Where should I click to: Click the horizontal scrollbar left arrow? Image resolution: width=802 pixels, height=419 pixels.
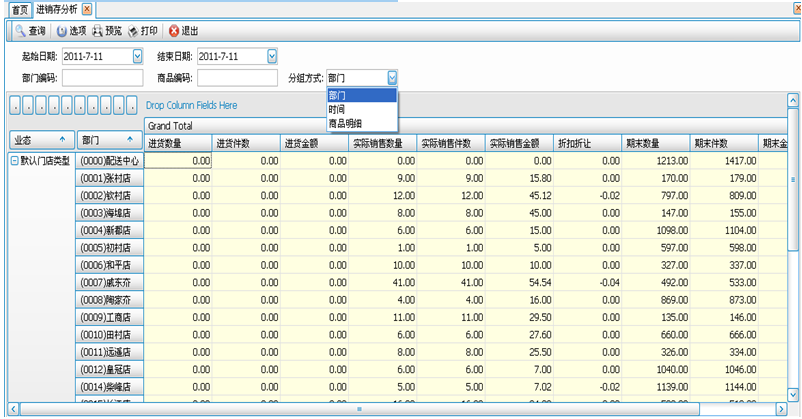coord(13,409)
